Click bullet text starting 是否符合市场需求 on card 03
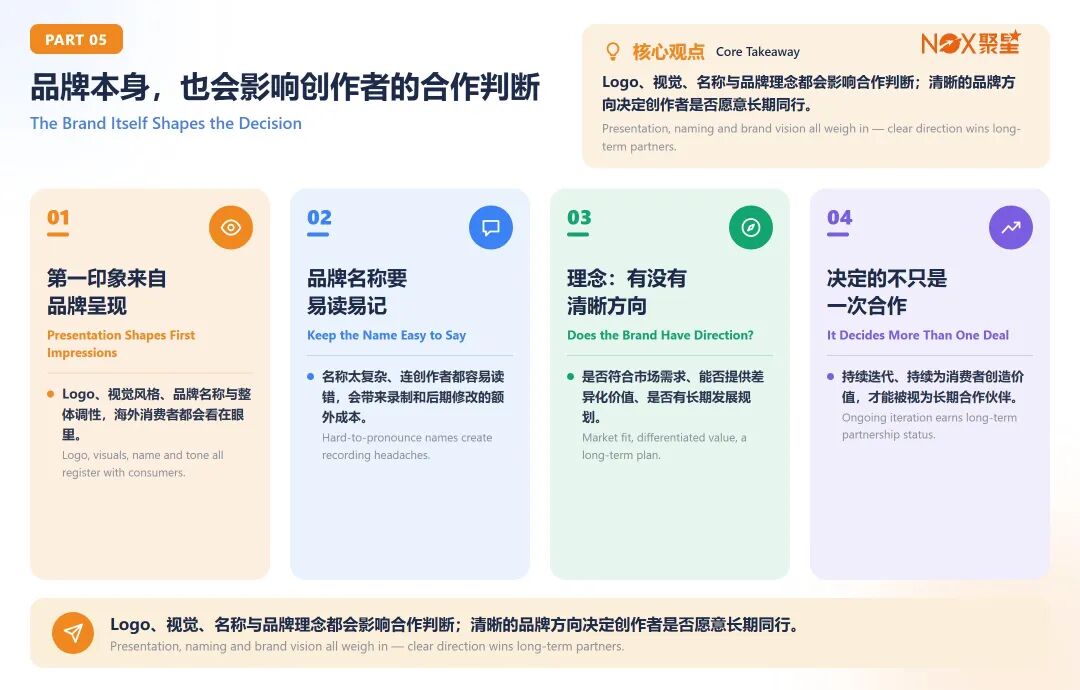The width and height of the screenshot is (1080, 690). pyautogui.click(x=673, y=397)
